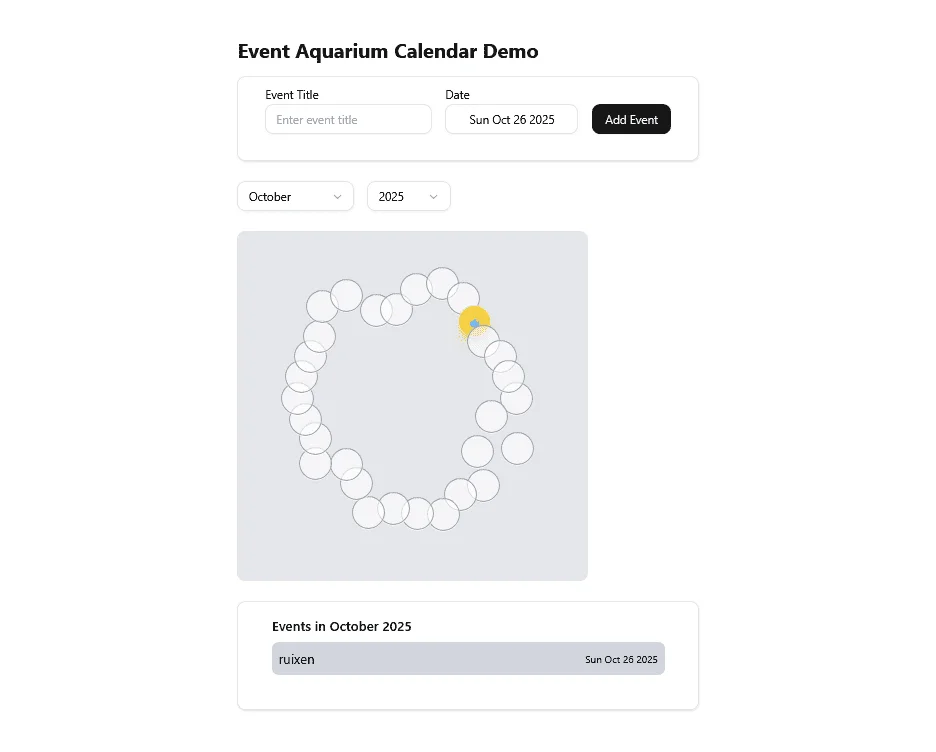Click the Enter event title field

click(x=347, y=119)
